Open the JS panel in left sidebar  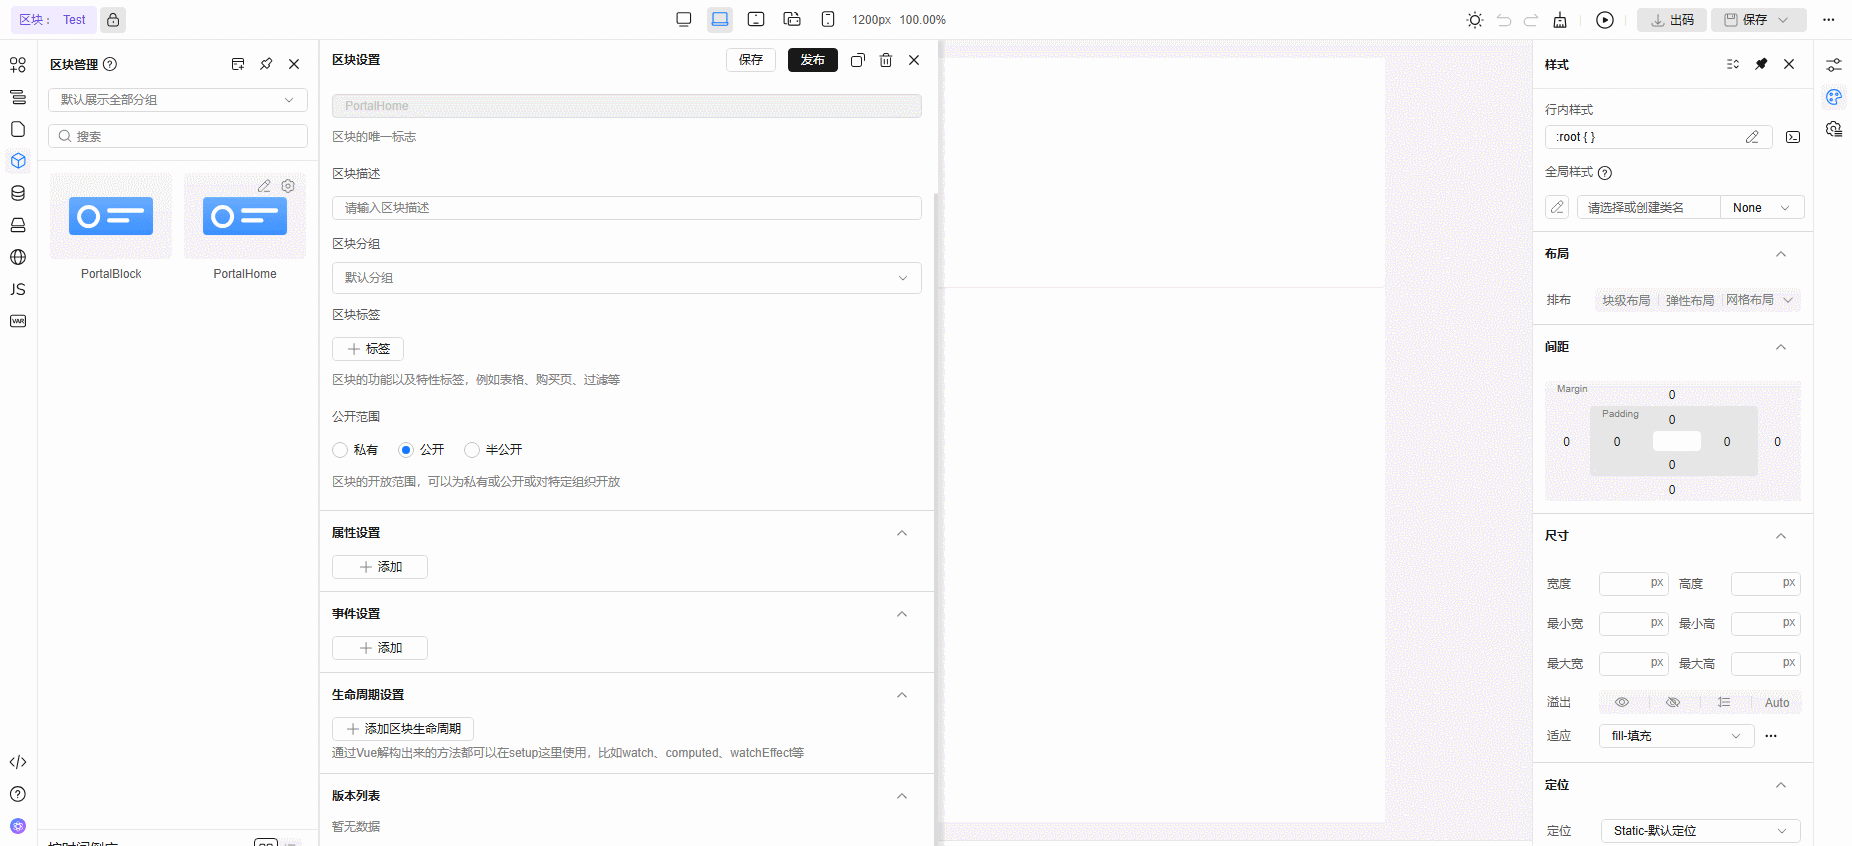(x=18, y=289)
